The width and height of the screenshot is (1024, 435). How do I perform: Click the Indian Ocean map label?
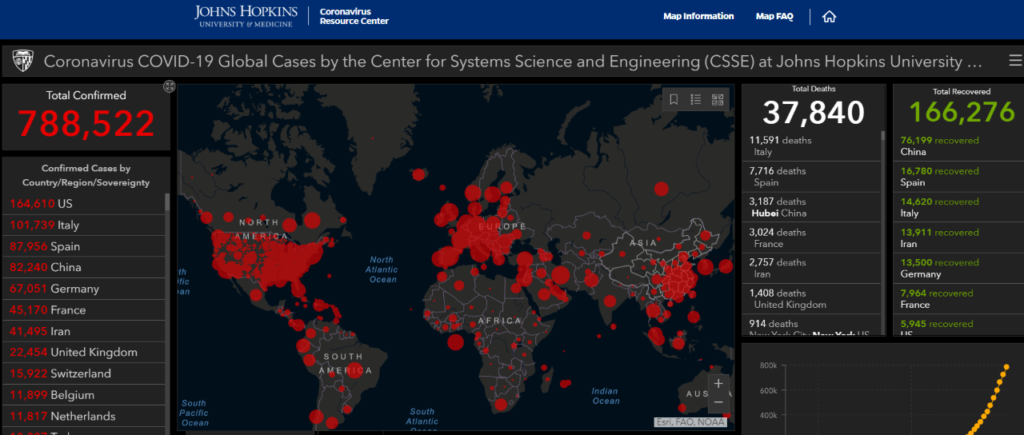click(x=605, y=396)
